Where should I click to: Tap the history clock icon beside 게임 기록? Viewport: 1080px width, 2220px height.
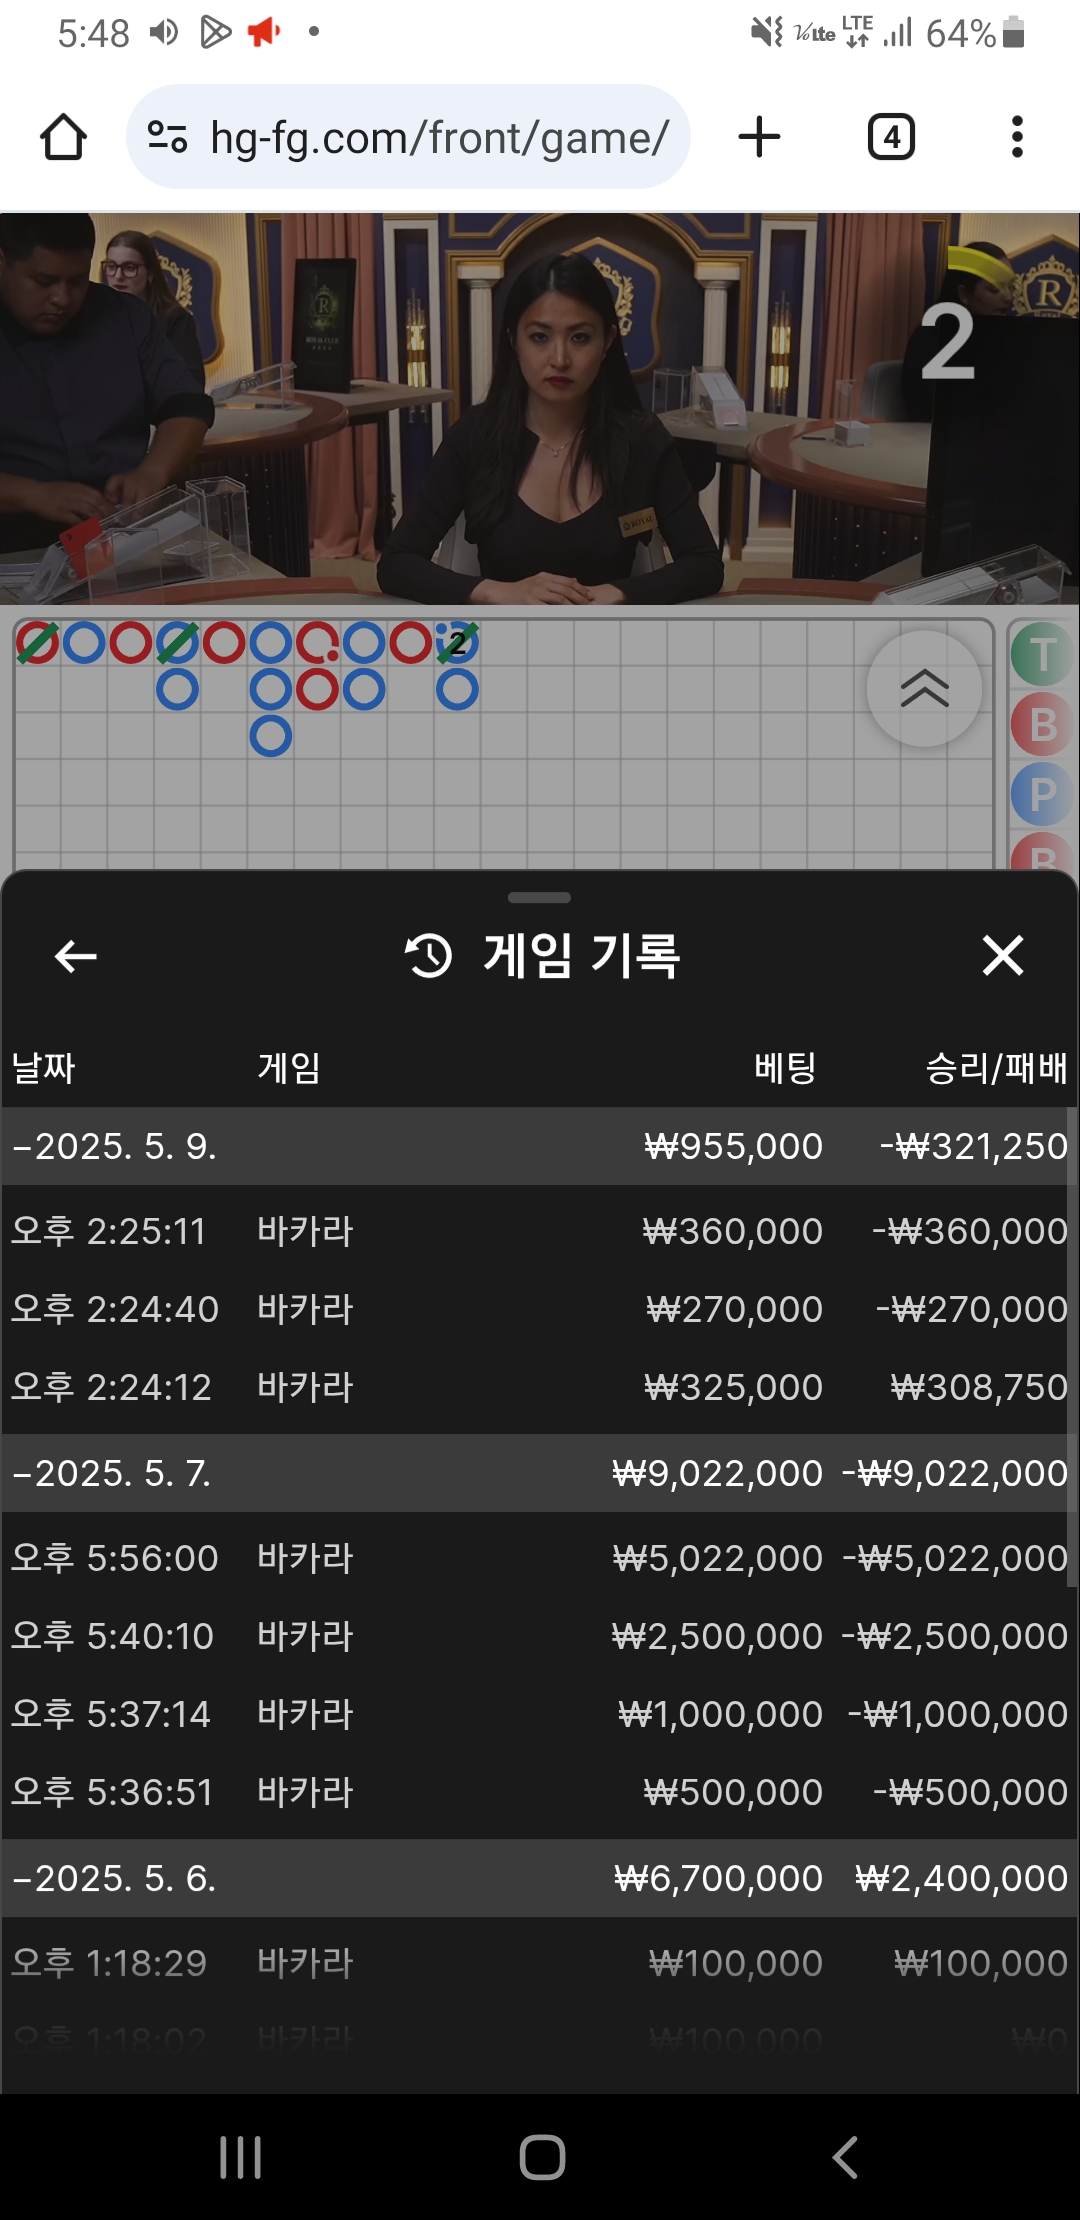click(x=428, y=955)
